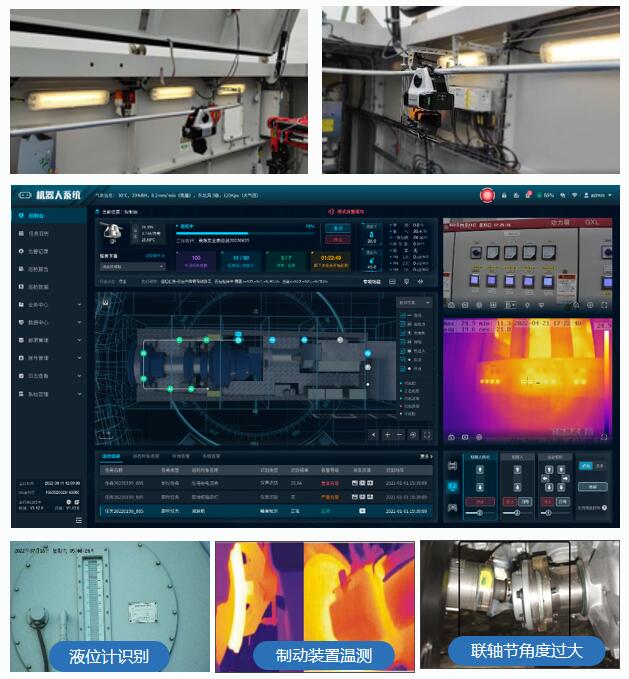Toggle fullscreen for the map view
629x679 pixels.
427,435
